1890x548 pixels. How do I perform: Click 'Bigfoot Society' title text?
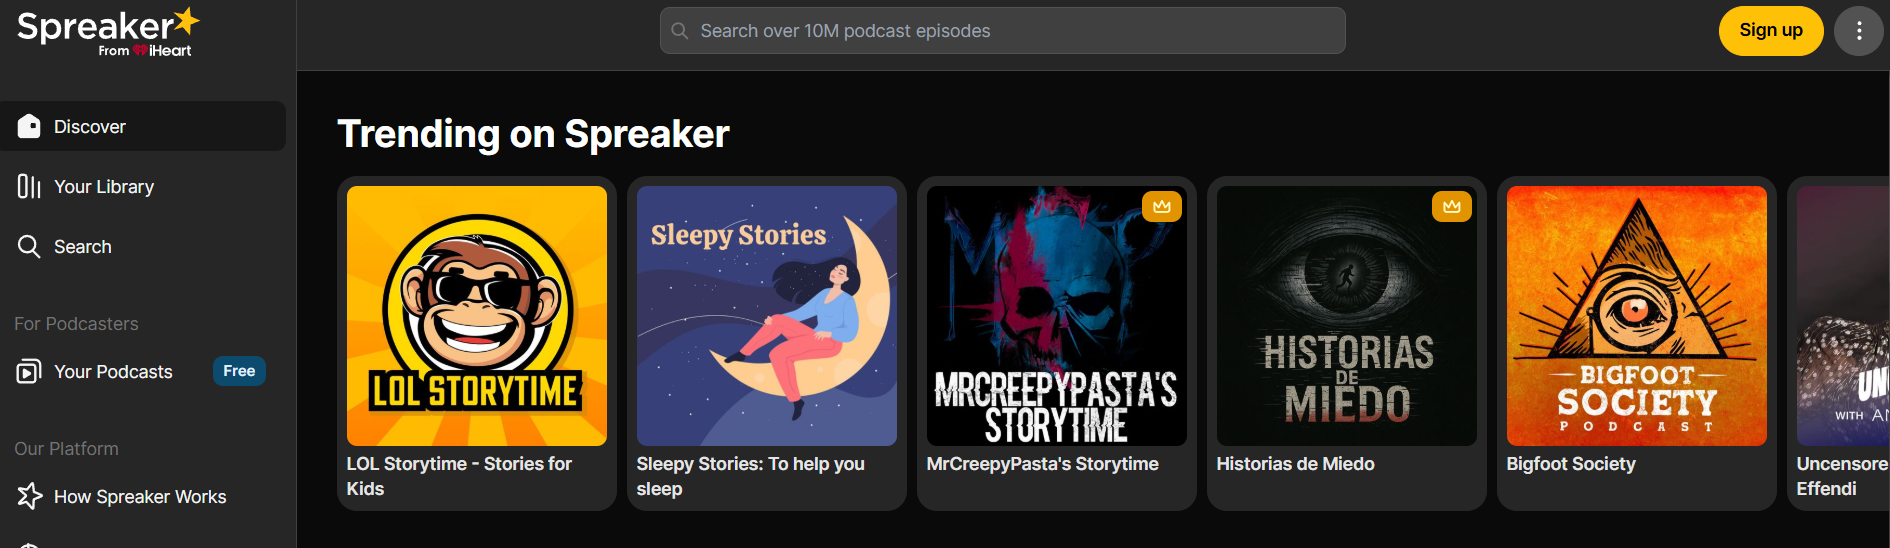coord(1571,464)
